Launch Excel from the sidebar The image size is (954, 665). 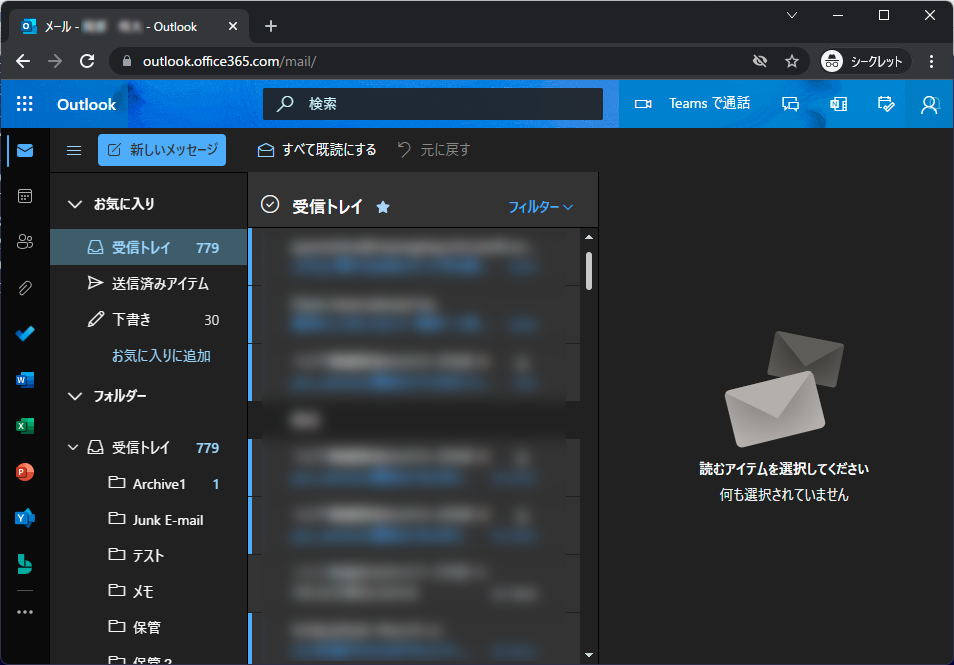tap(25, 425)
